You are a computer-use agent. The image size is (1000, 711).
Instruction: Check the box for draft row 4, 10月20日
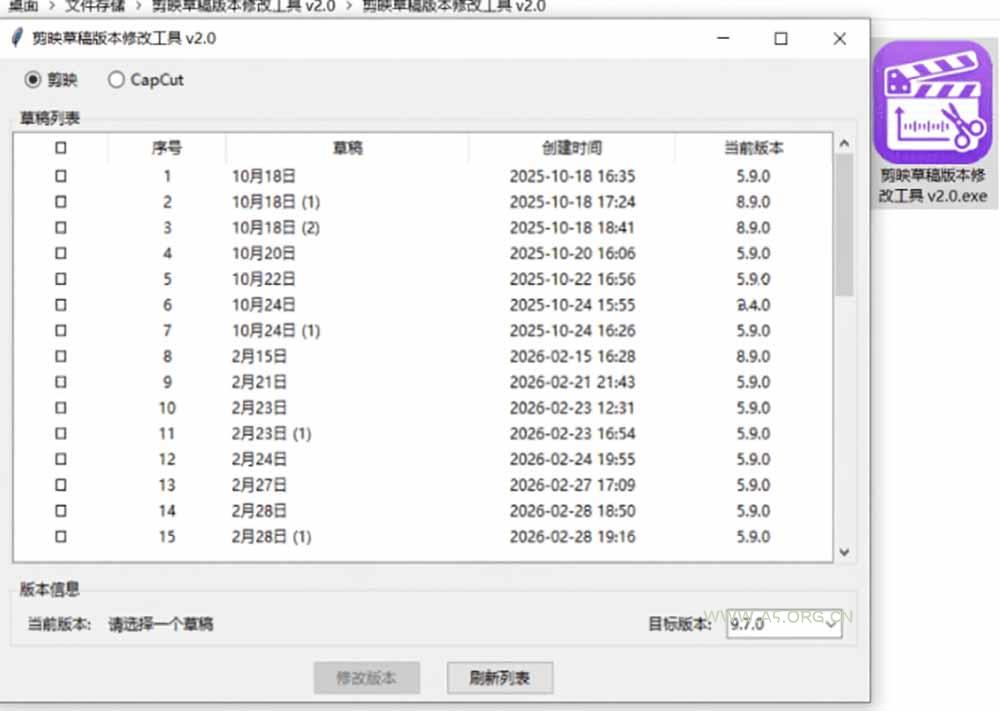(x=61, y=253)
